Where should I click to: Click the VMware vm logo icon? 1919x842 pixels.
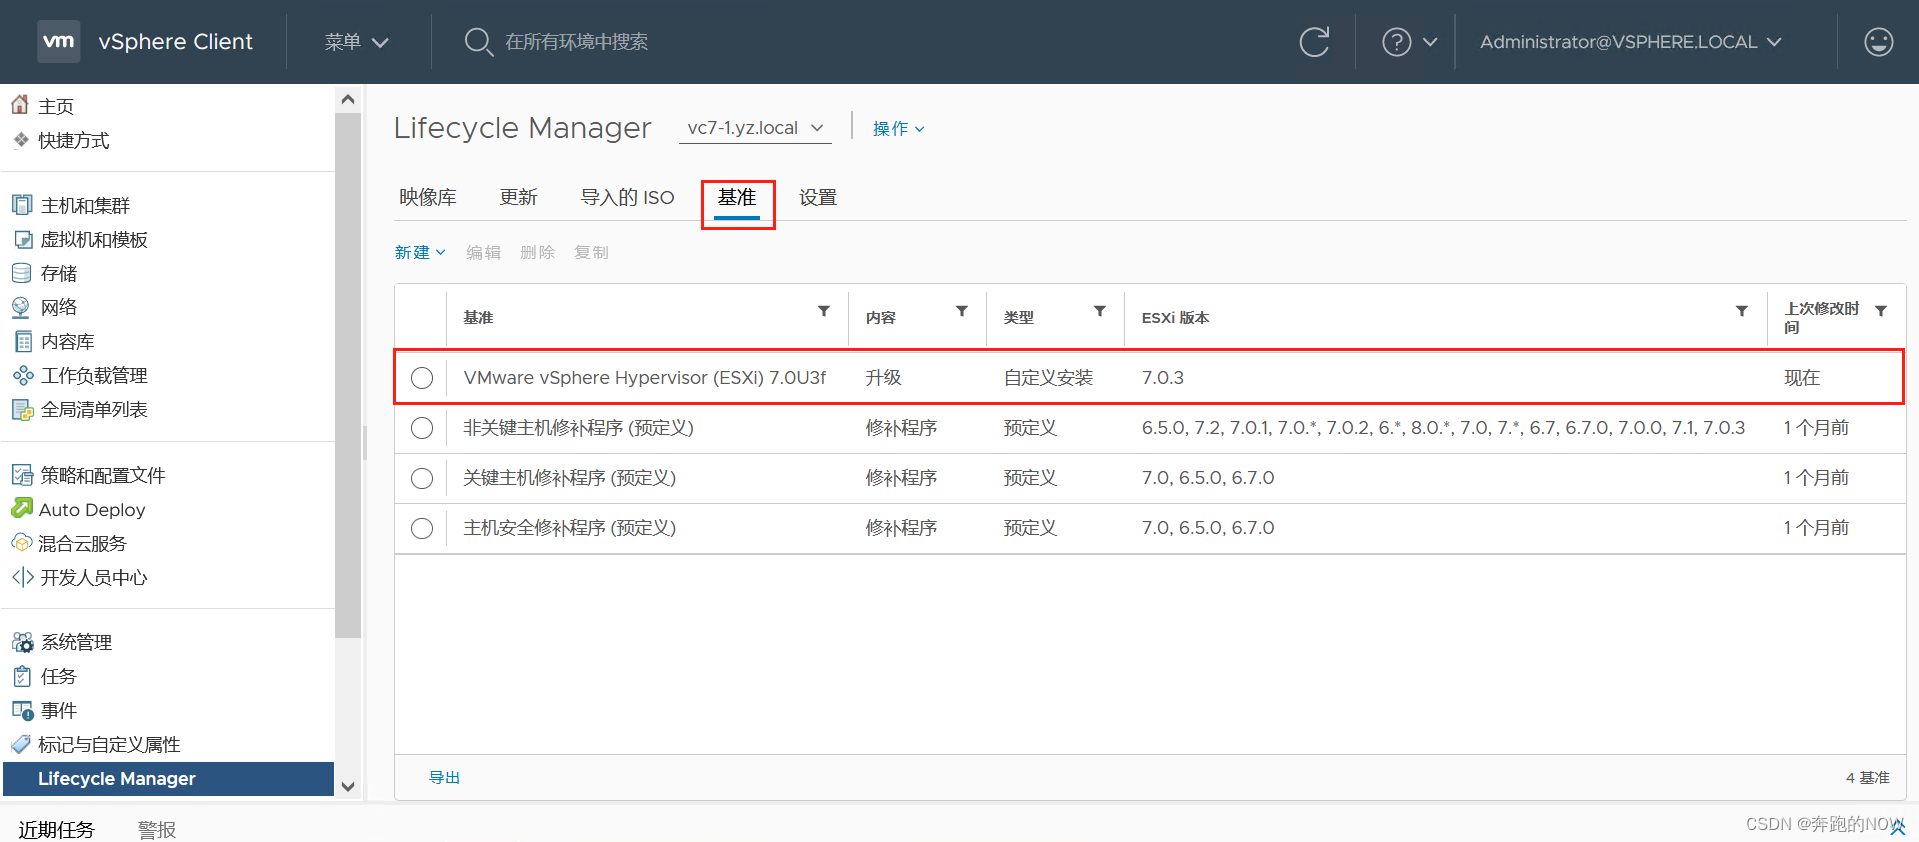(58, 41)
